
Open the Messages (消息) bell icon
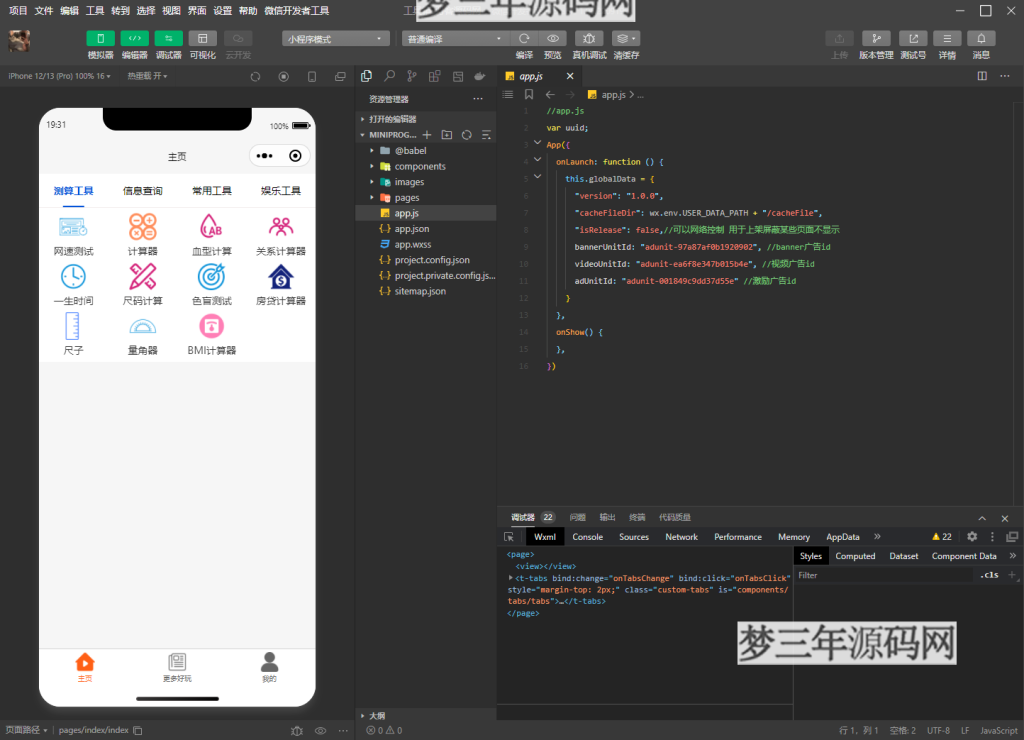click(x=981, y=38)
